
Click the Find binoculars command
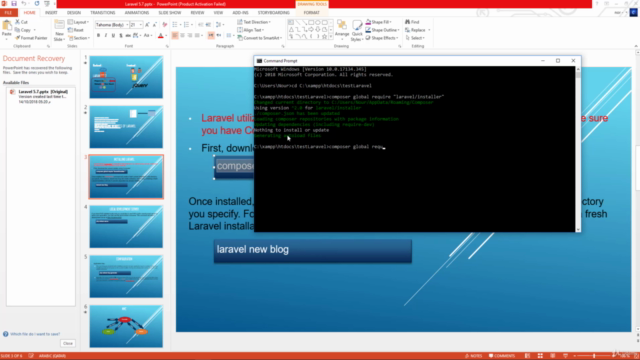[412, 22]
